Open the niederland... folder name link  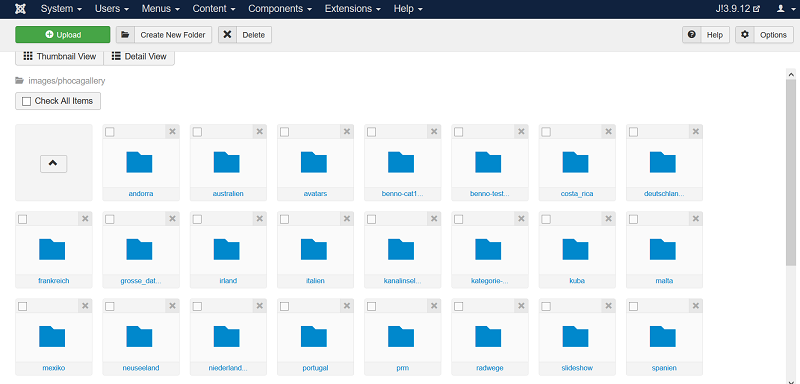point(228,368)
